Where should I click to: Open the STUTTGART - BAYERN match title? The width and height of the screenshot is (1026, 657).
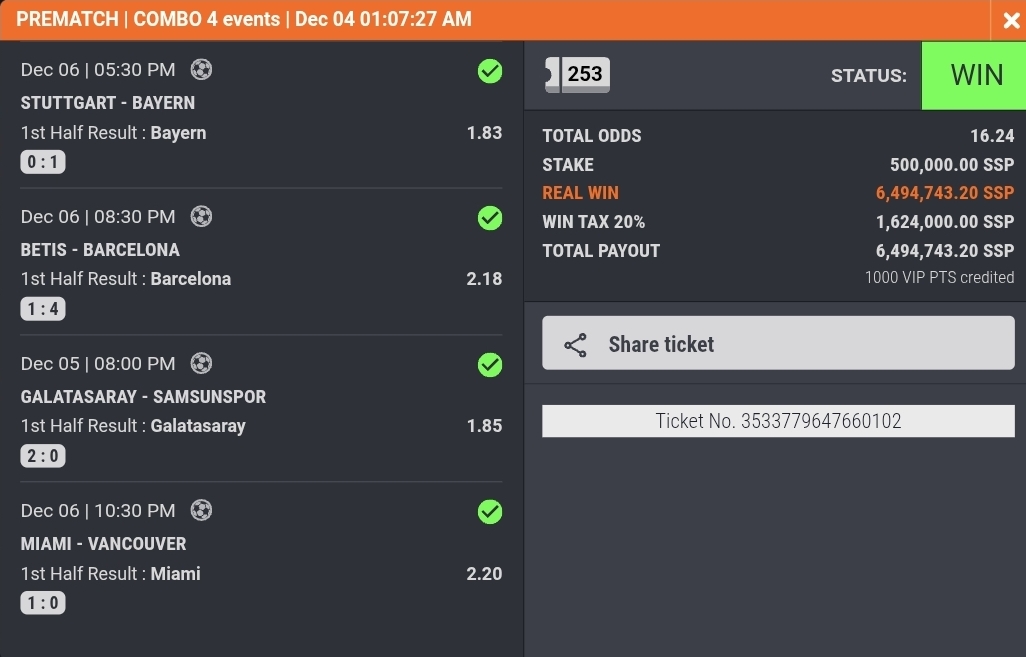click(108, 103)
